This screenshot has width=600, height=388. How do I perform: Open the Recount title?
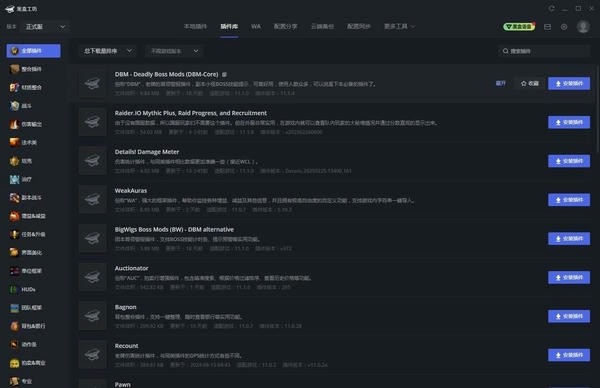click(x=127, y=346)
